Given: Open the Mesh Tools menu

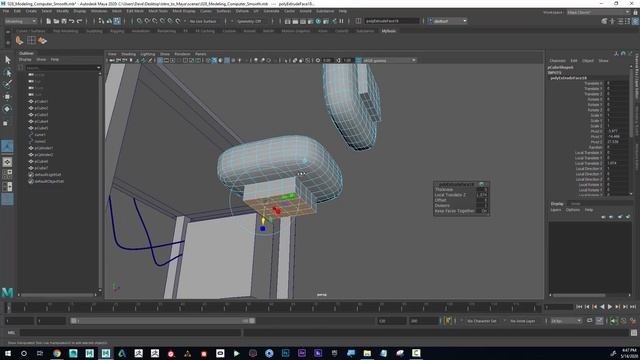Looking at the screenshot, I should (158, 11).
